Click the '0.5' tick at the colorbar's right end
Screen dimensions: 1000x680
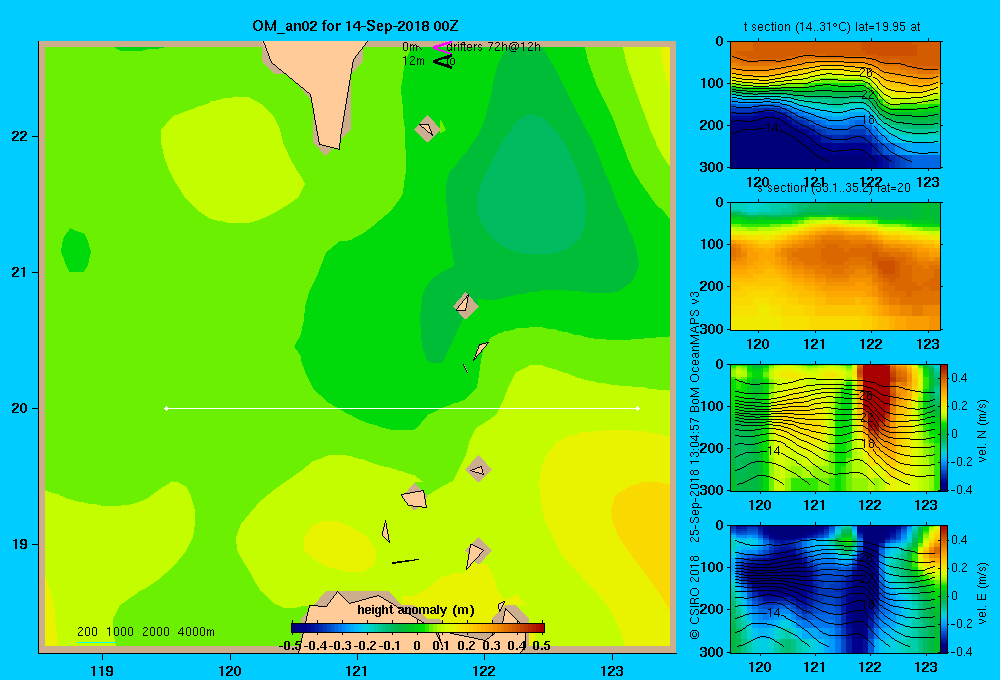(541, 646)
